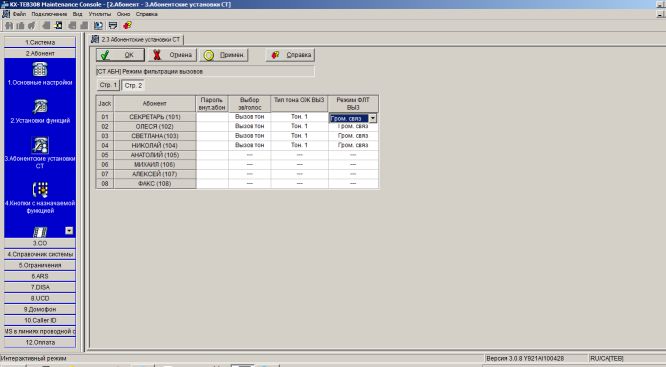Click the application icon beside Файл menu
The image size is (666, 367).
(6, 14)
